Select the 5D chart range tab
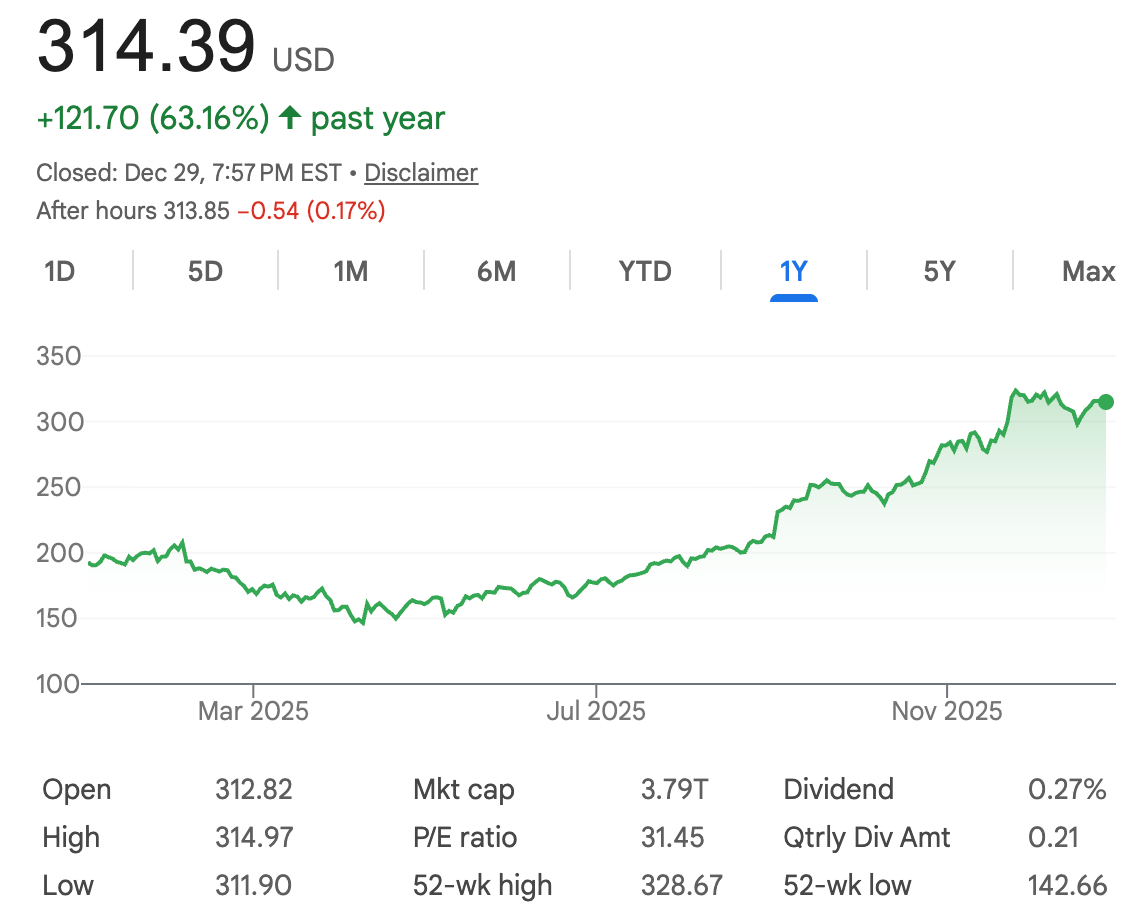The height and width of the screenshot is (924, 1140). click(205, 271)
